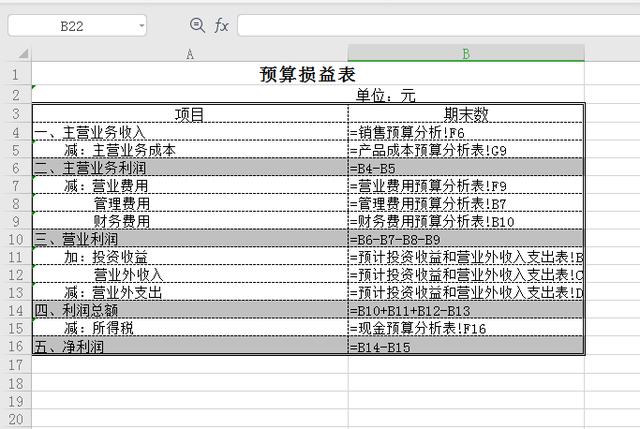This screenshot has width=640, height=429.
Task: Select row 16 header
Action: coord(16,346)
